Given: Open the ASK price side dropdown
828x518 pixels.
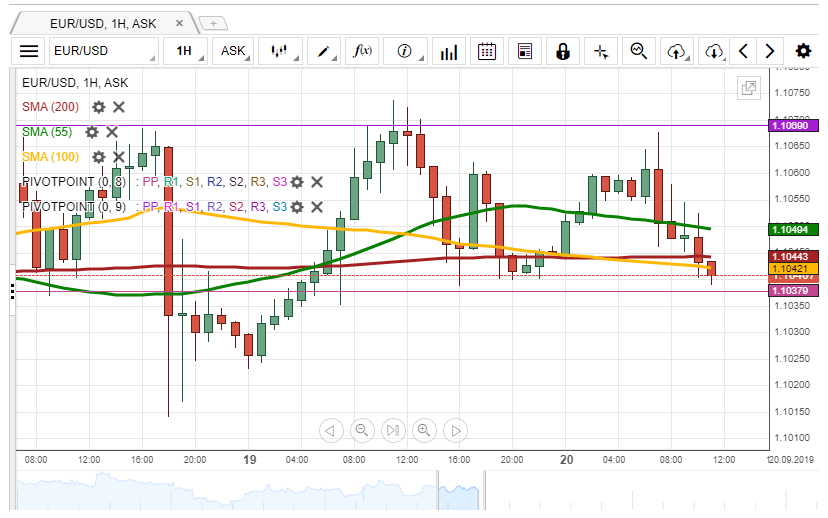Looking at the screenshot, I should point(235,51).
